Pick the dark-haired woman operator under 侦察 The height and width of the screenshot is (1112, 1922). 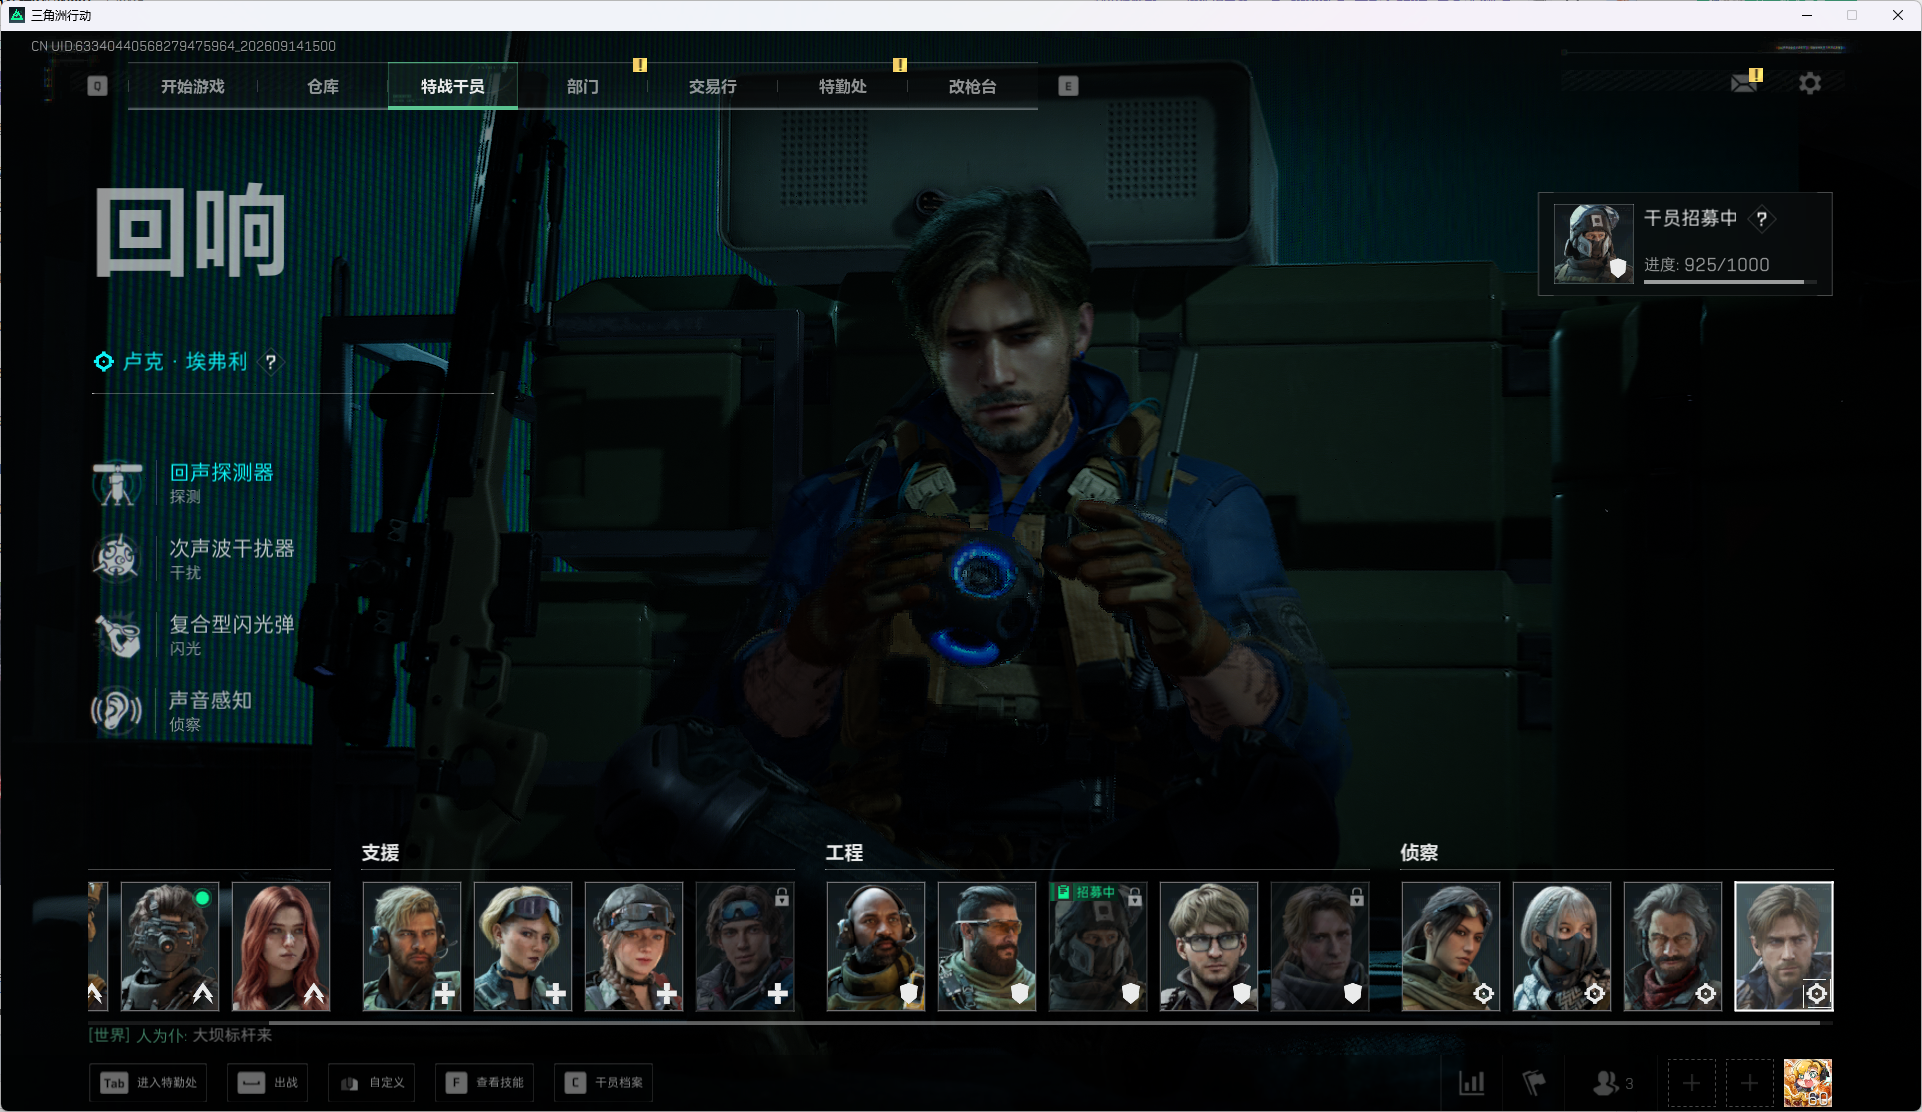(1451, 946)
